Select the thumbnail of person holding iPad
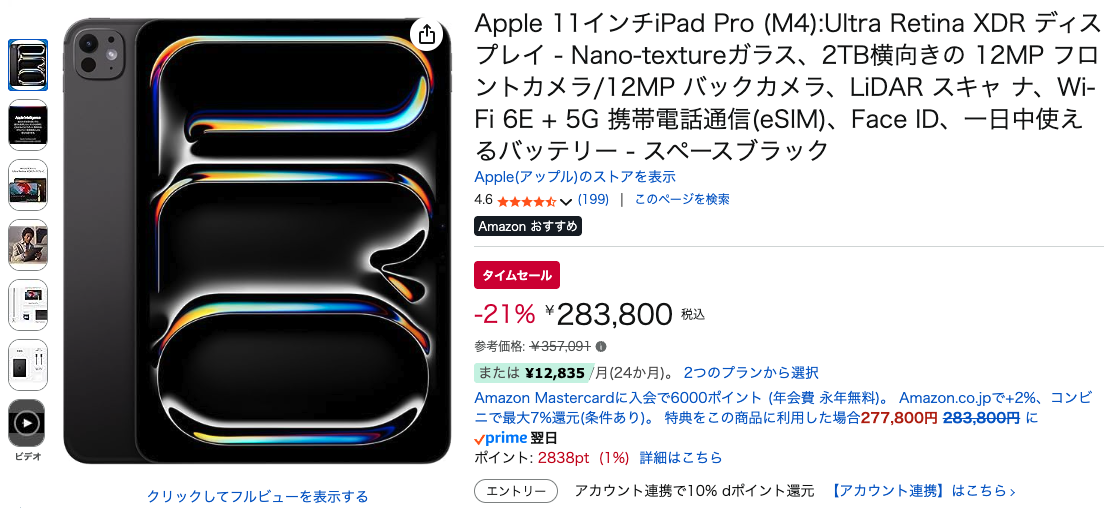Image resolution: width=1120 pixels, height=508 pixels. (x=27, y=245)
